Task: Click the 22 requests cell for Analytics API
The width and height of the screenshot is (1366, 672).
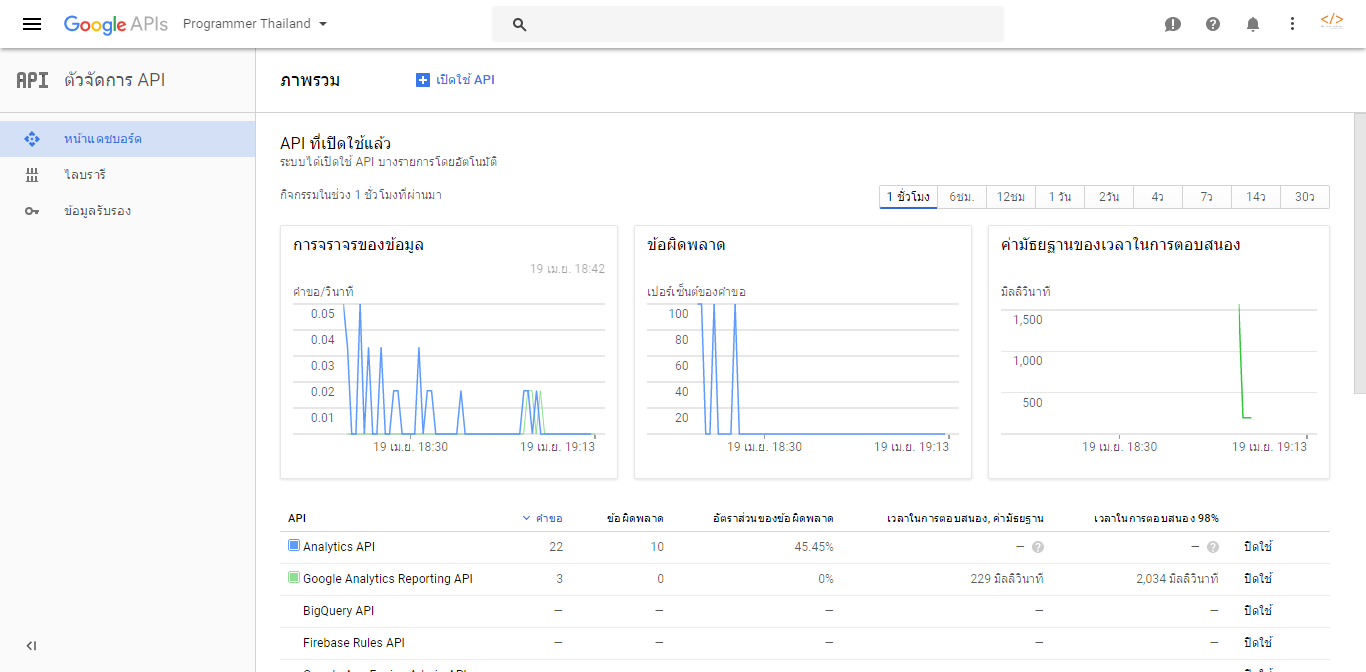Action: [x=556, y=547]
